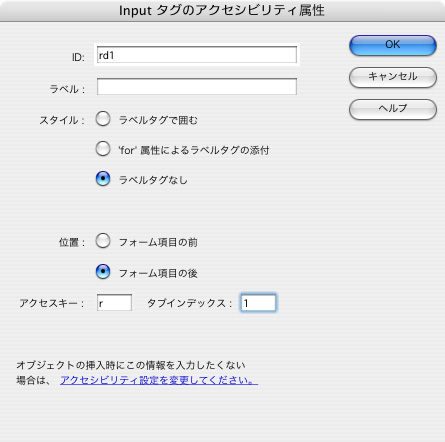Image resolution: width=445 pixels, height=442 pixels.
Task: Select the ラベルタグなし radio button
Action: tap(103, 179)
